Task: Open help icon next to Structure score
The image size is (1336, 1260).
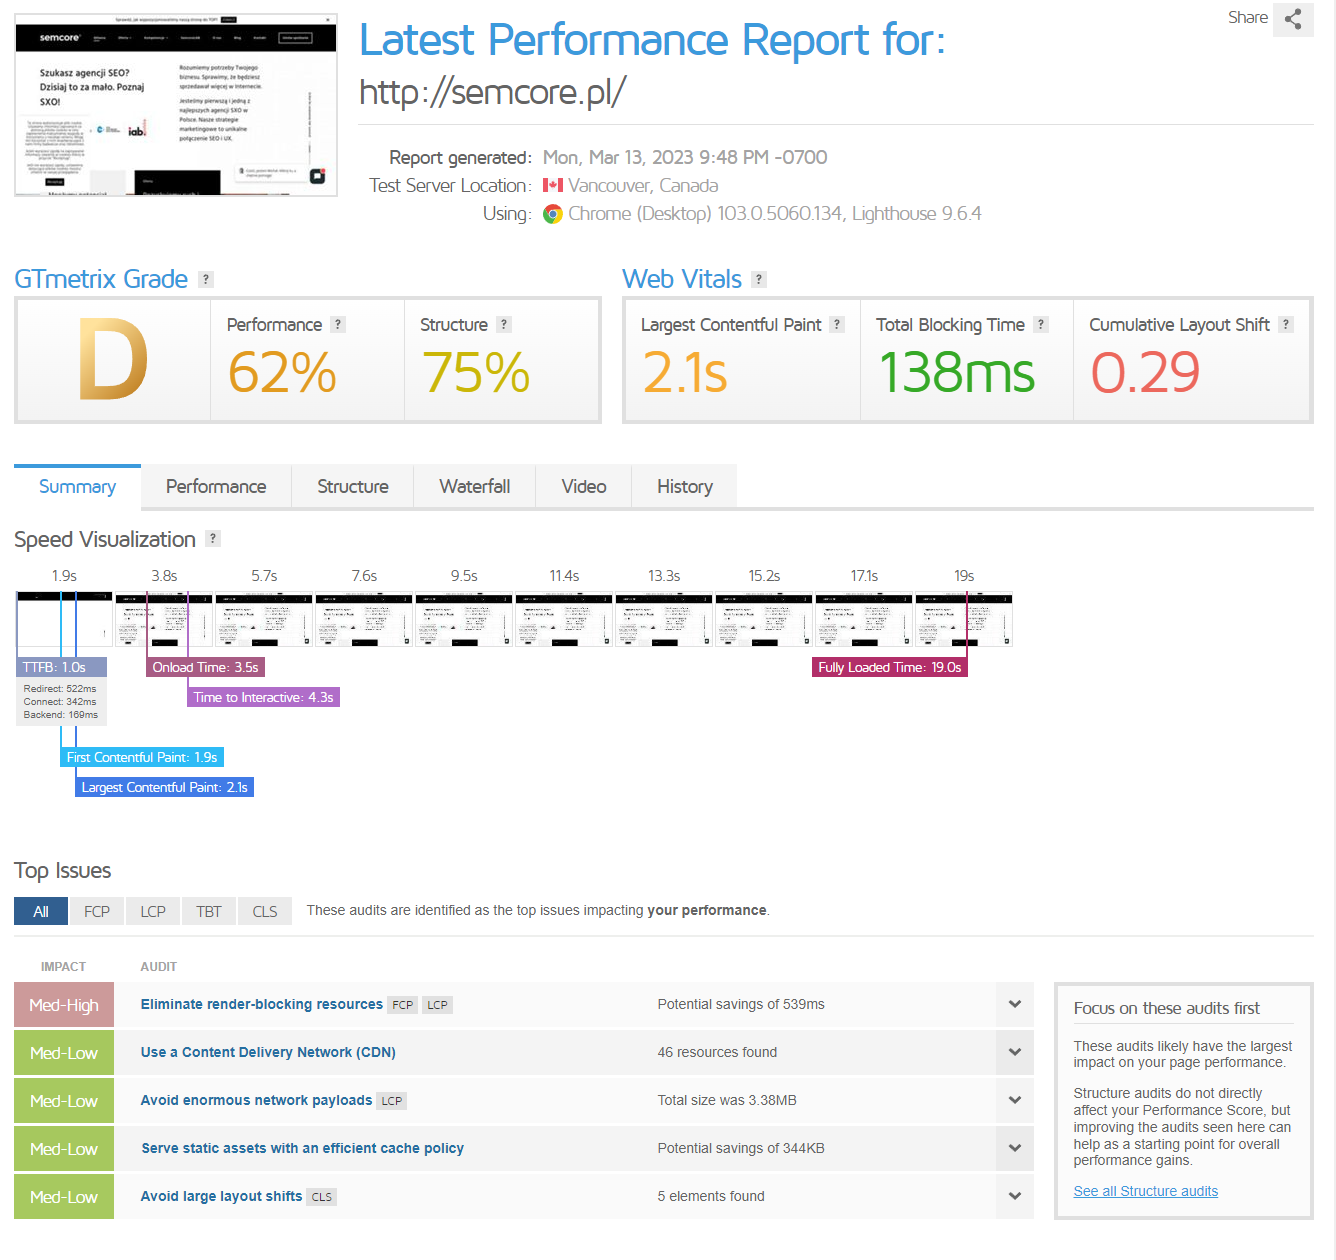Action: tap(504, 325)
